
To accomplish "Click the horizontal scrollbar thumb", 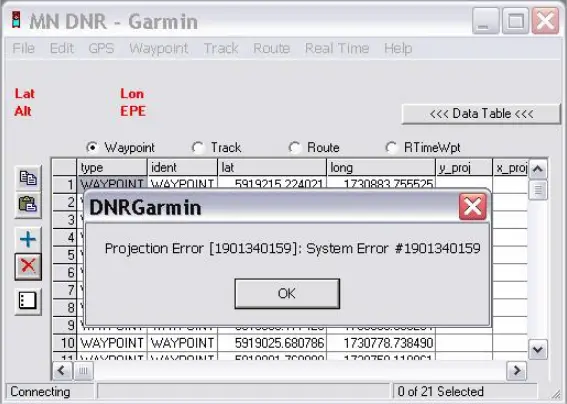I will (x=84, y=371).
